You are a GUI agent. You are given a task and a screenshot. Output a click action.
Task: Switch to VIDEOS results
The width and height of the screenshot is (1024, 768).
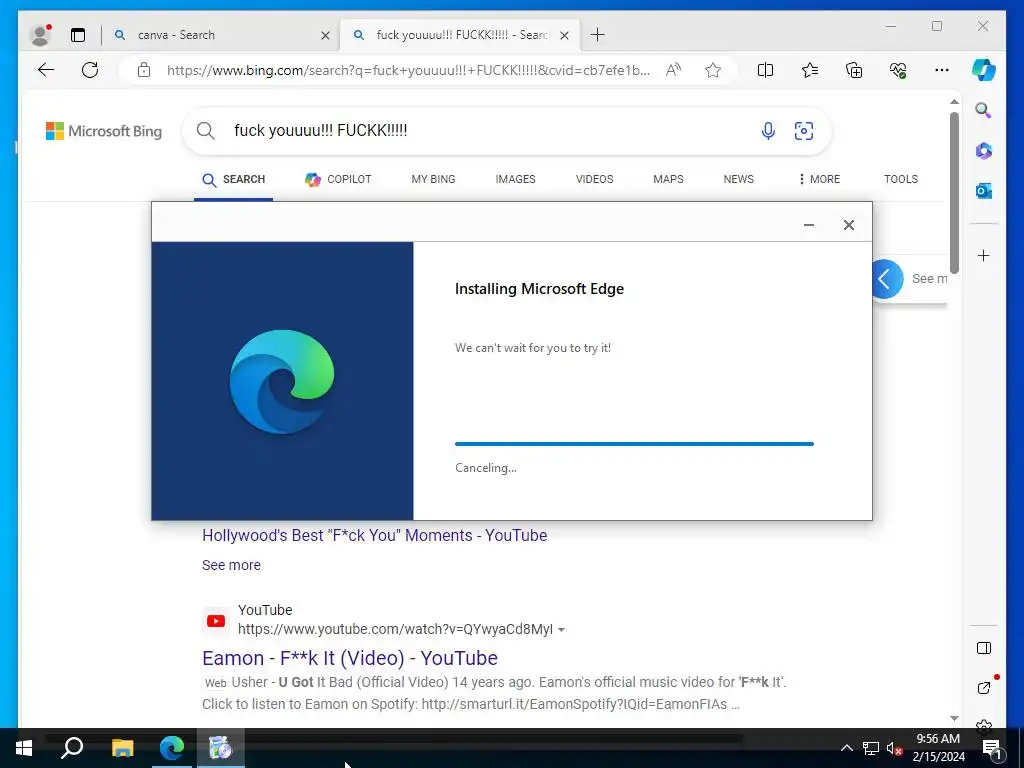pos(594,180)
